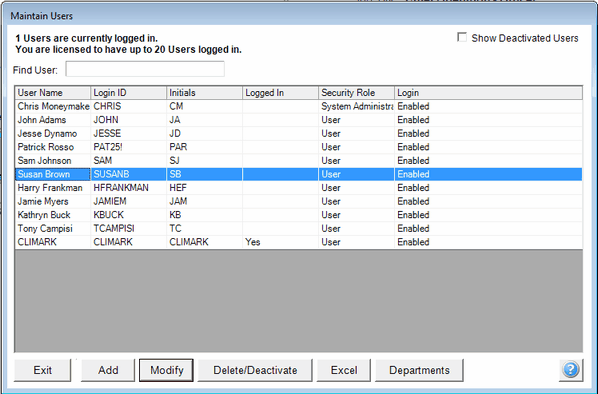Sort the list by User Name column header

53,93
